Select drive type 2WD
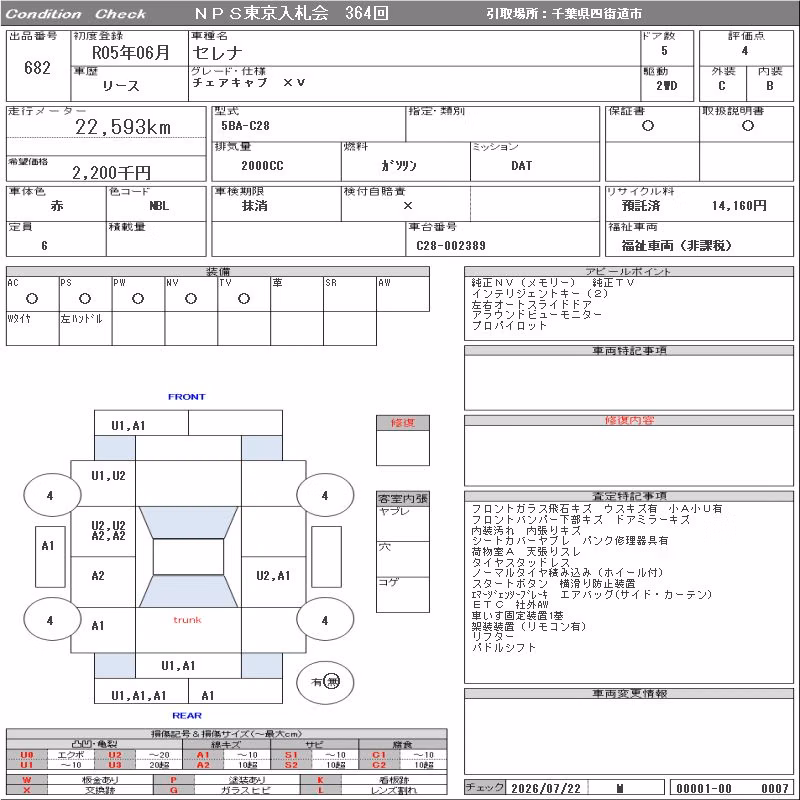Image resolution: width=800 pixels, height=800 pixels. [x=666, y=86]
